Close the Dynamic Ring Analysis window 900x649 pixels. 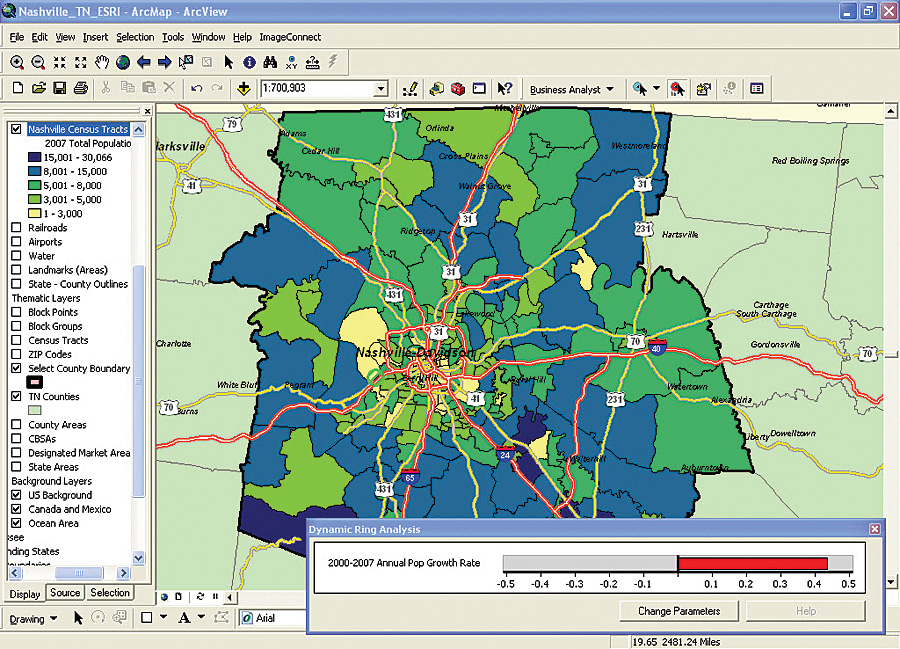[x=874, y=529]
